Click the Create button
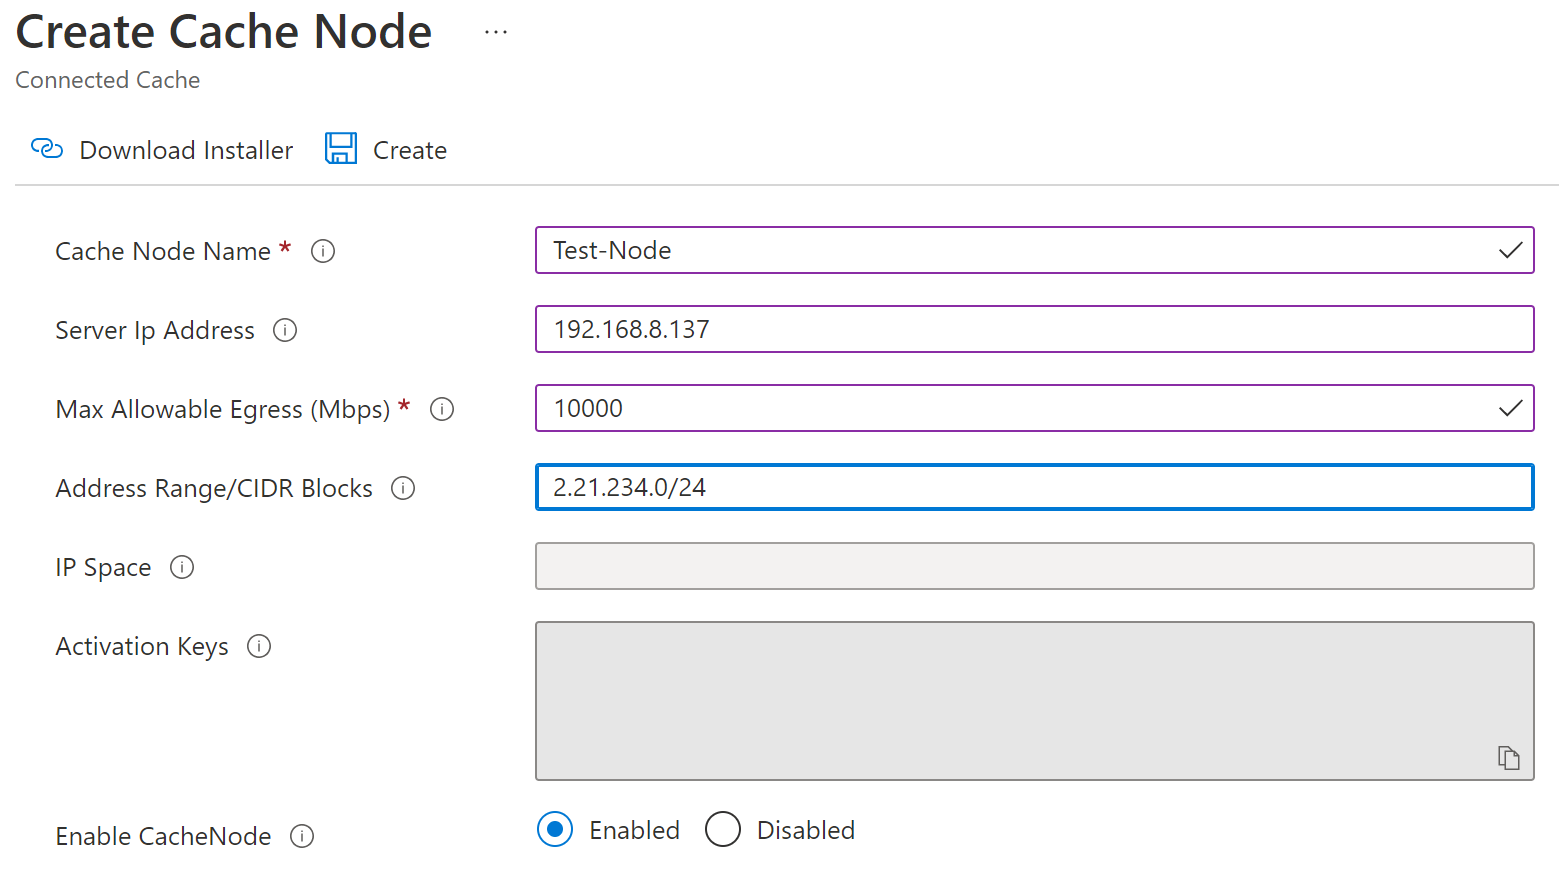1559x889 pixels. pyautogui.click(x=409, y=150)
